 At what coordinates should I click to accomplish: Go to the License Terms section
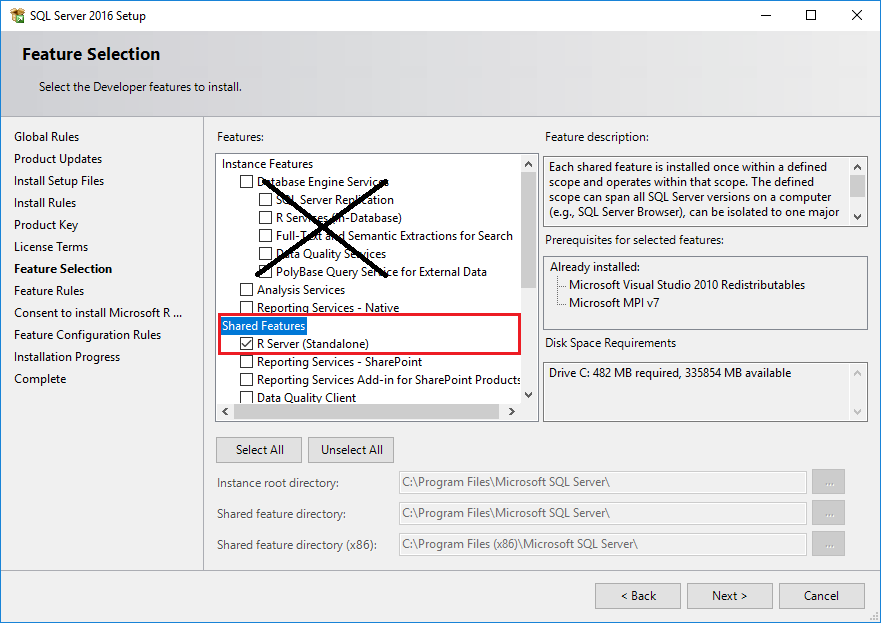(x=50, y=246)
